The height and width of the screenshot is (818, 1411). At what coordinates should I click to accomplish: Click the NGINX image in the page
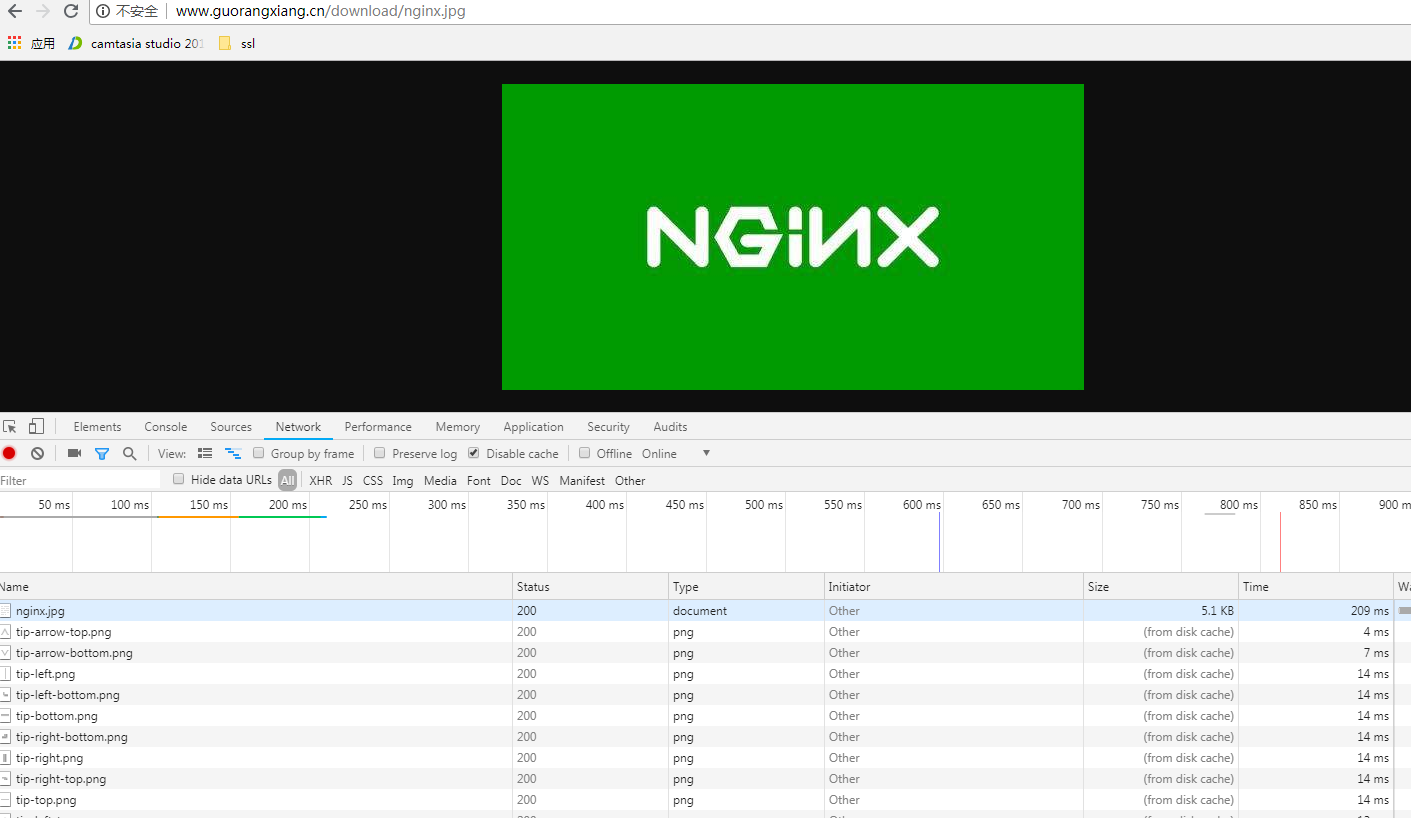[793, 237]
